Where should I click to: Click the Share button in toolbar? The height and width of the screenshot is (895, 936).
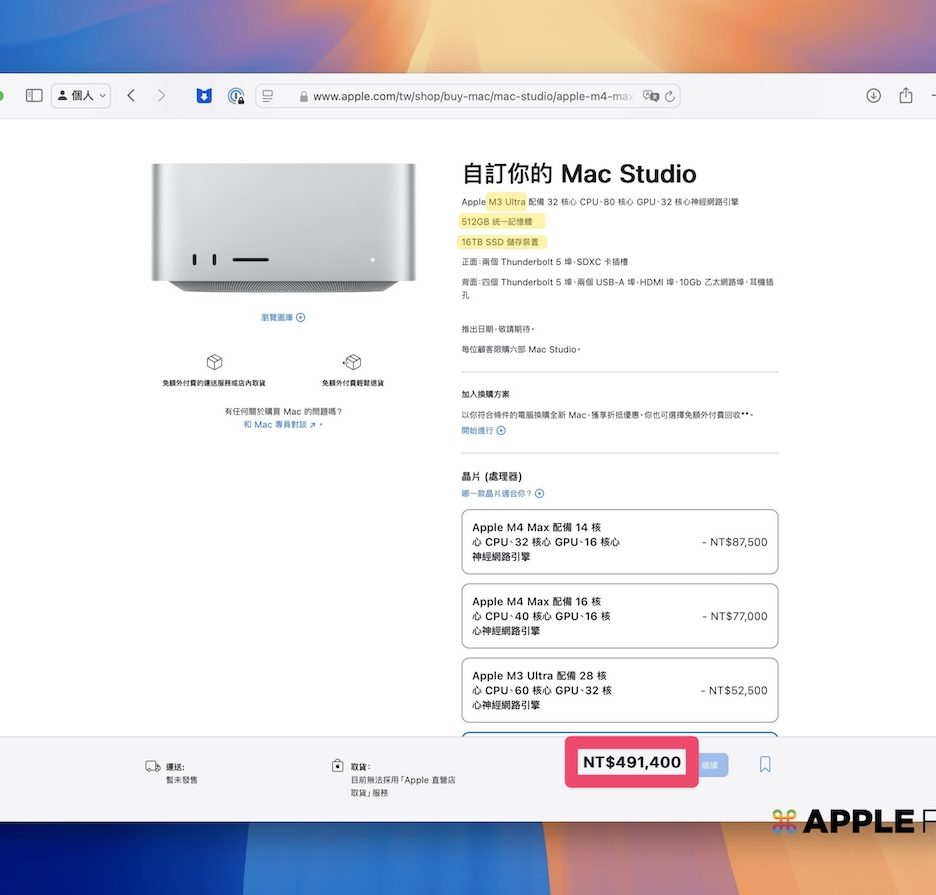point(906,96)
